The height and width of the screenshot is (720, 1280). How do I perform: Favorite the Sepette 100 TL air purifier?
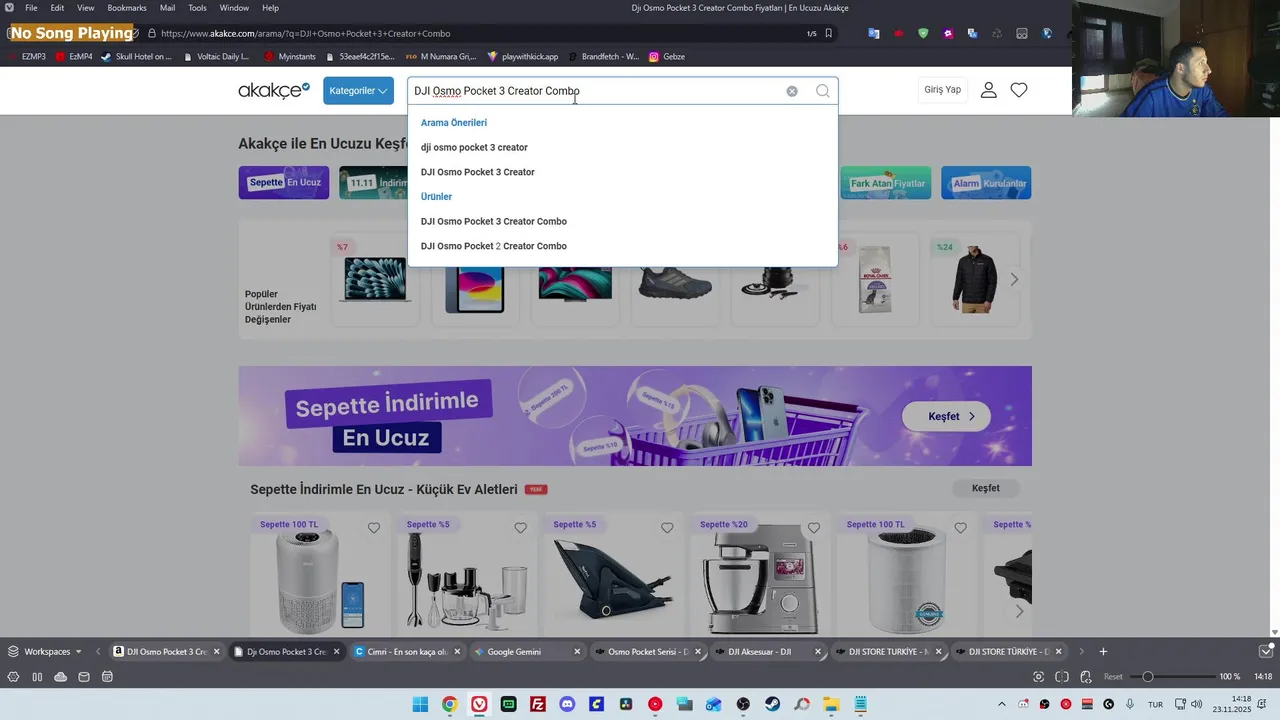[x=374, y=528]
